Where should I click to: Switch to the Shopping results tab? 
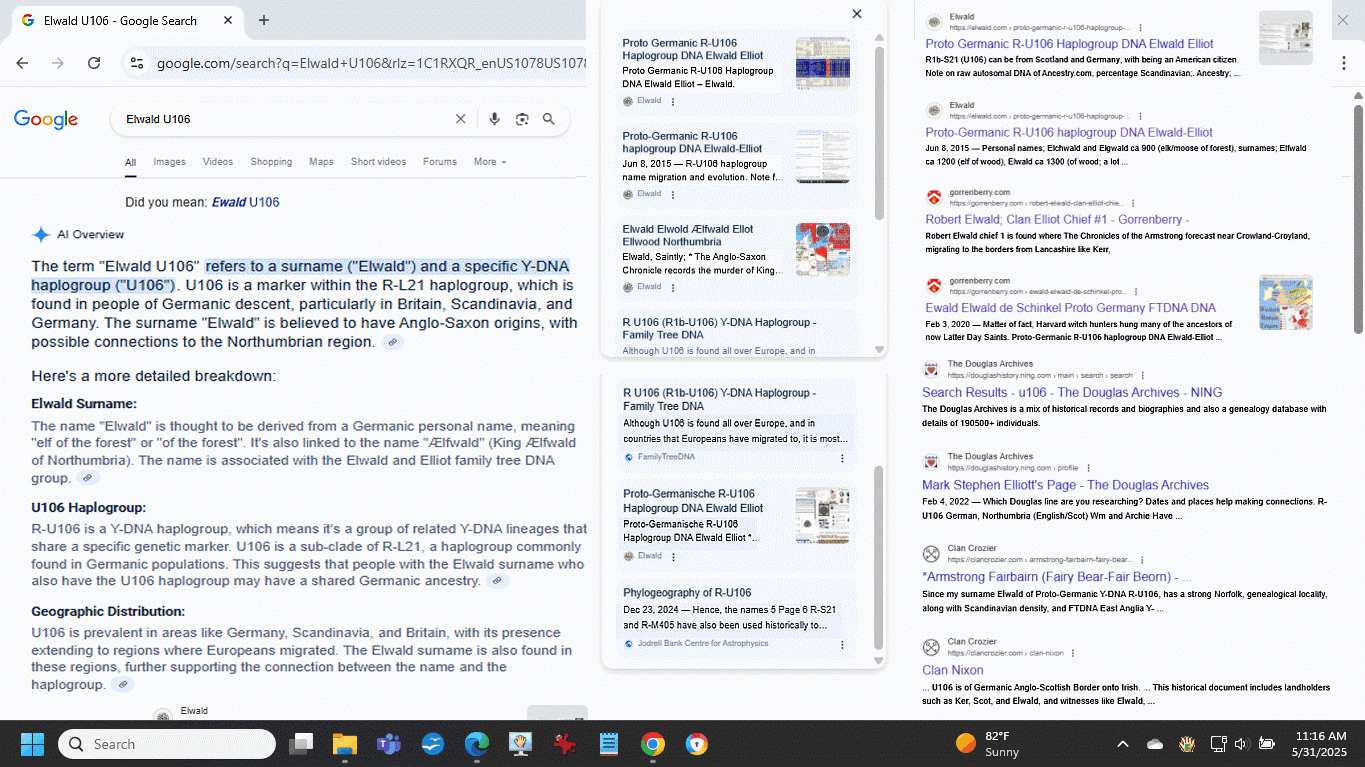click(x=271, y=162)
